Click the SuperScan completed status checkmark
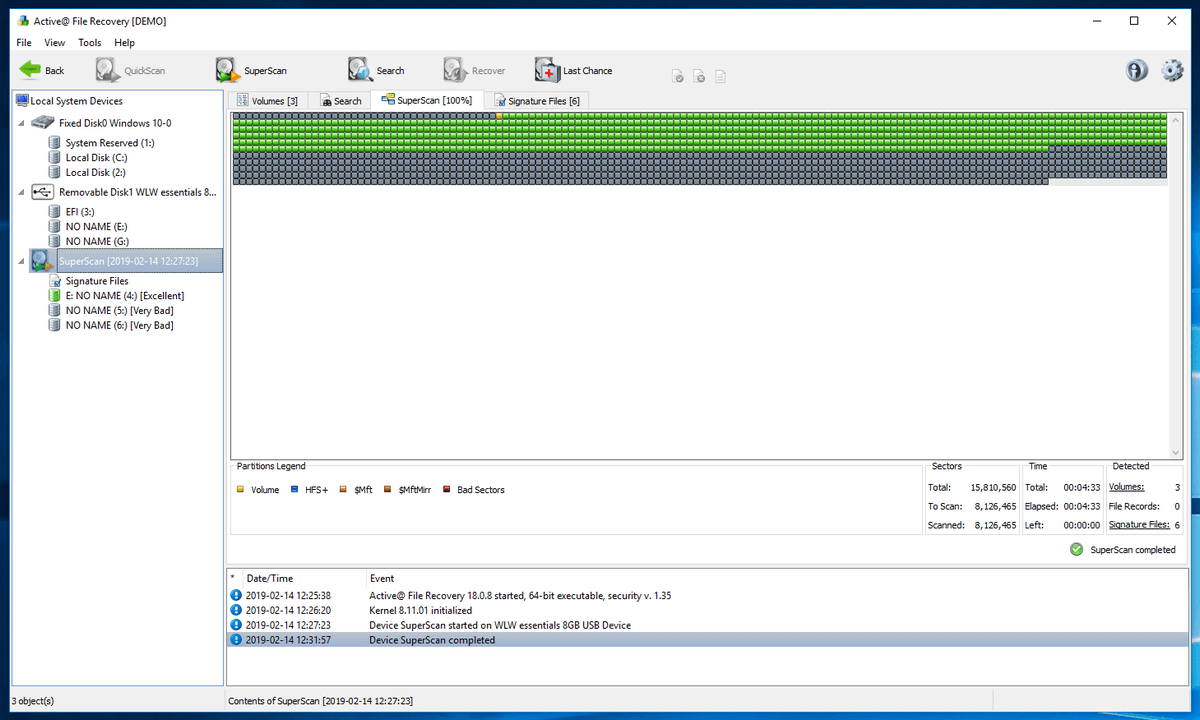Image resolution: width=1200 pixels, height=720 pixels. coord(1076,549)
